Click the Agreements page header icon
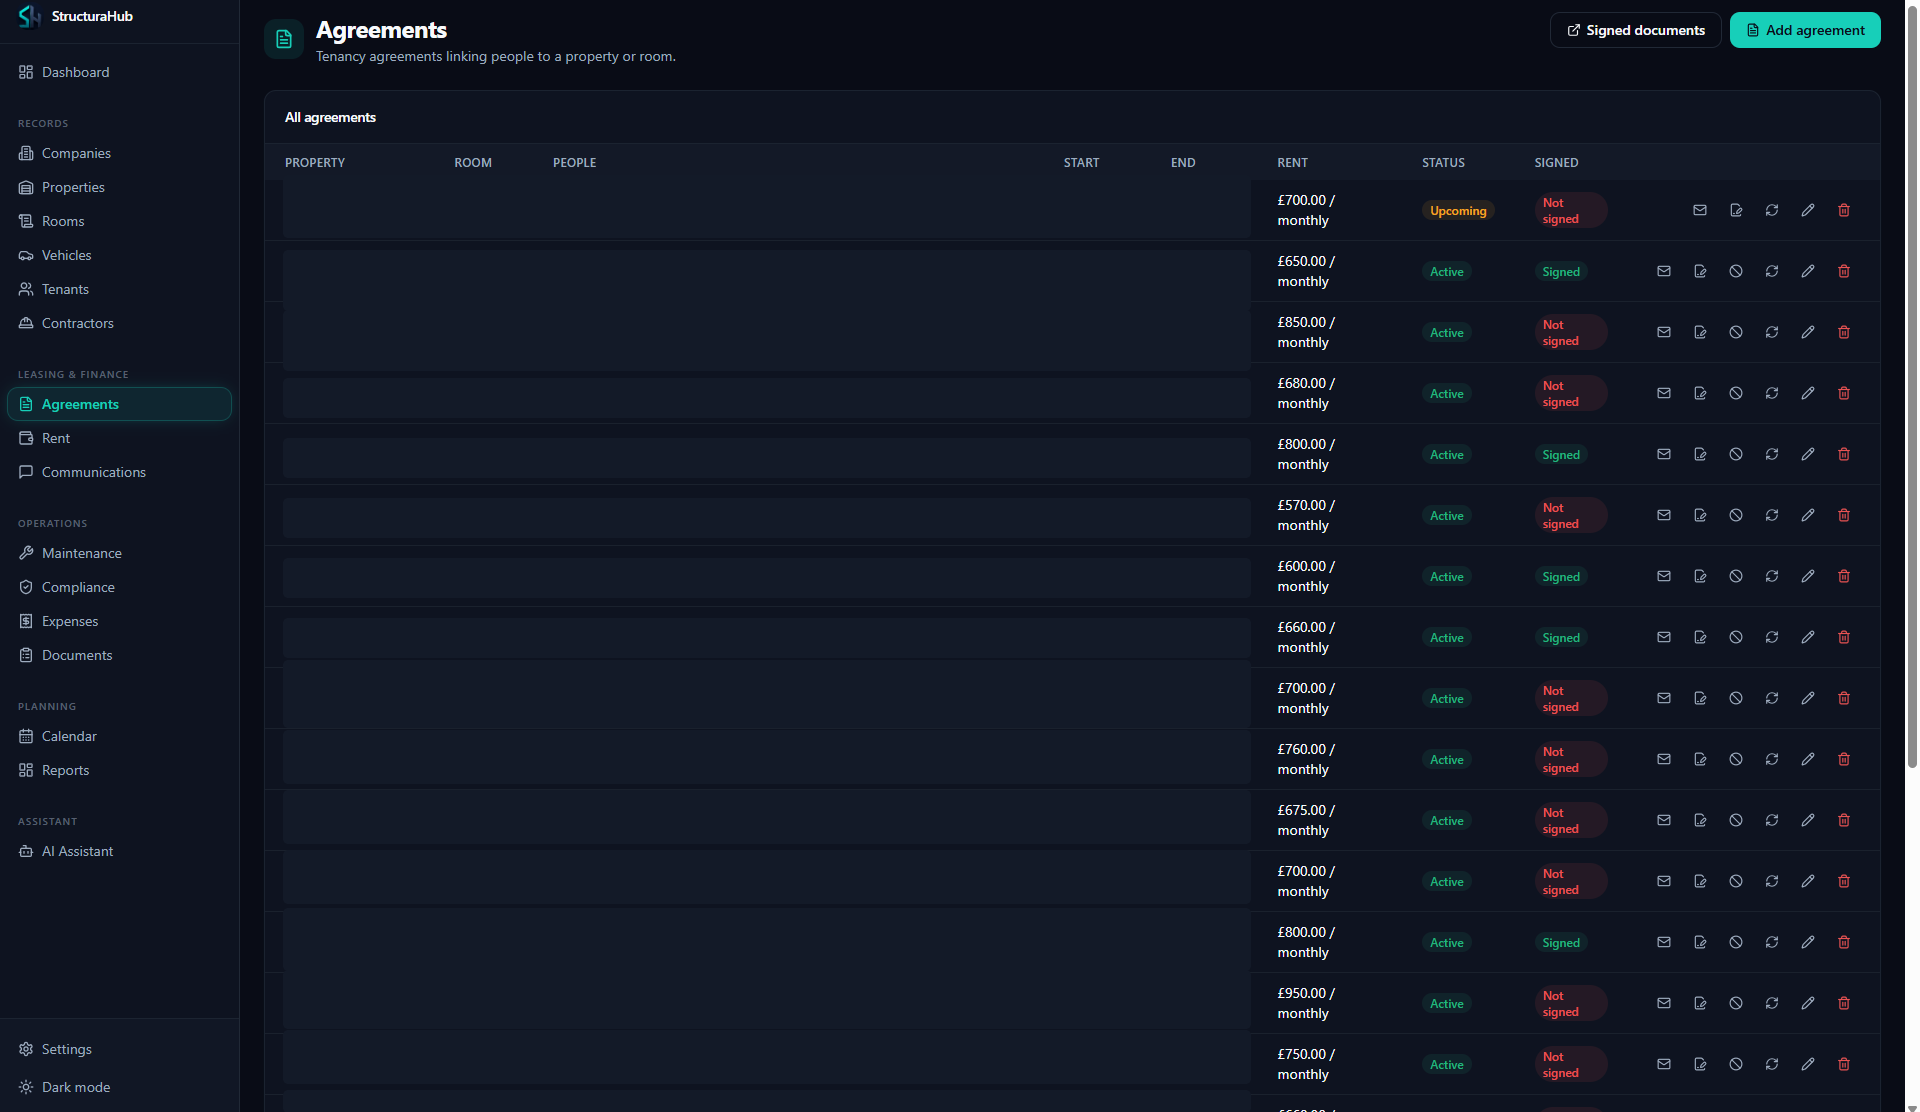The image size is (1920, 1112). pos(284,39)
